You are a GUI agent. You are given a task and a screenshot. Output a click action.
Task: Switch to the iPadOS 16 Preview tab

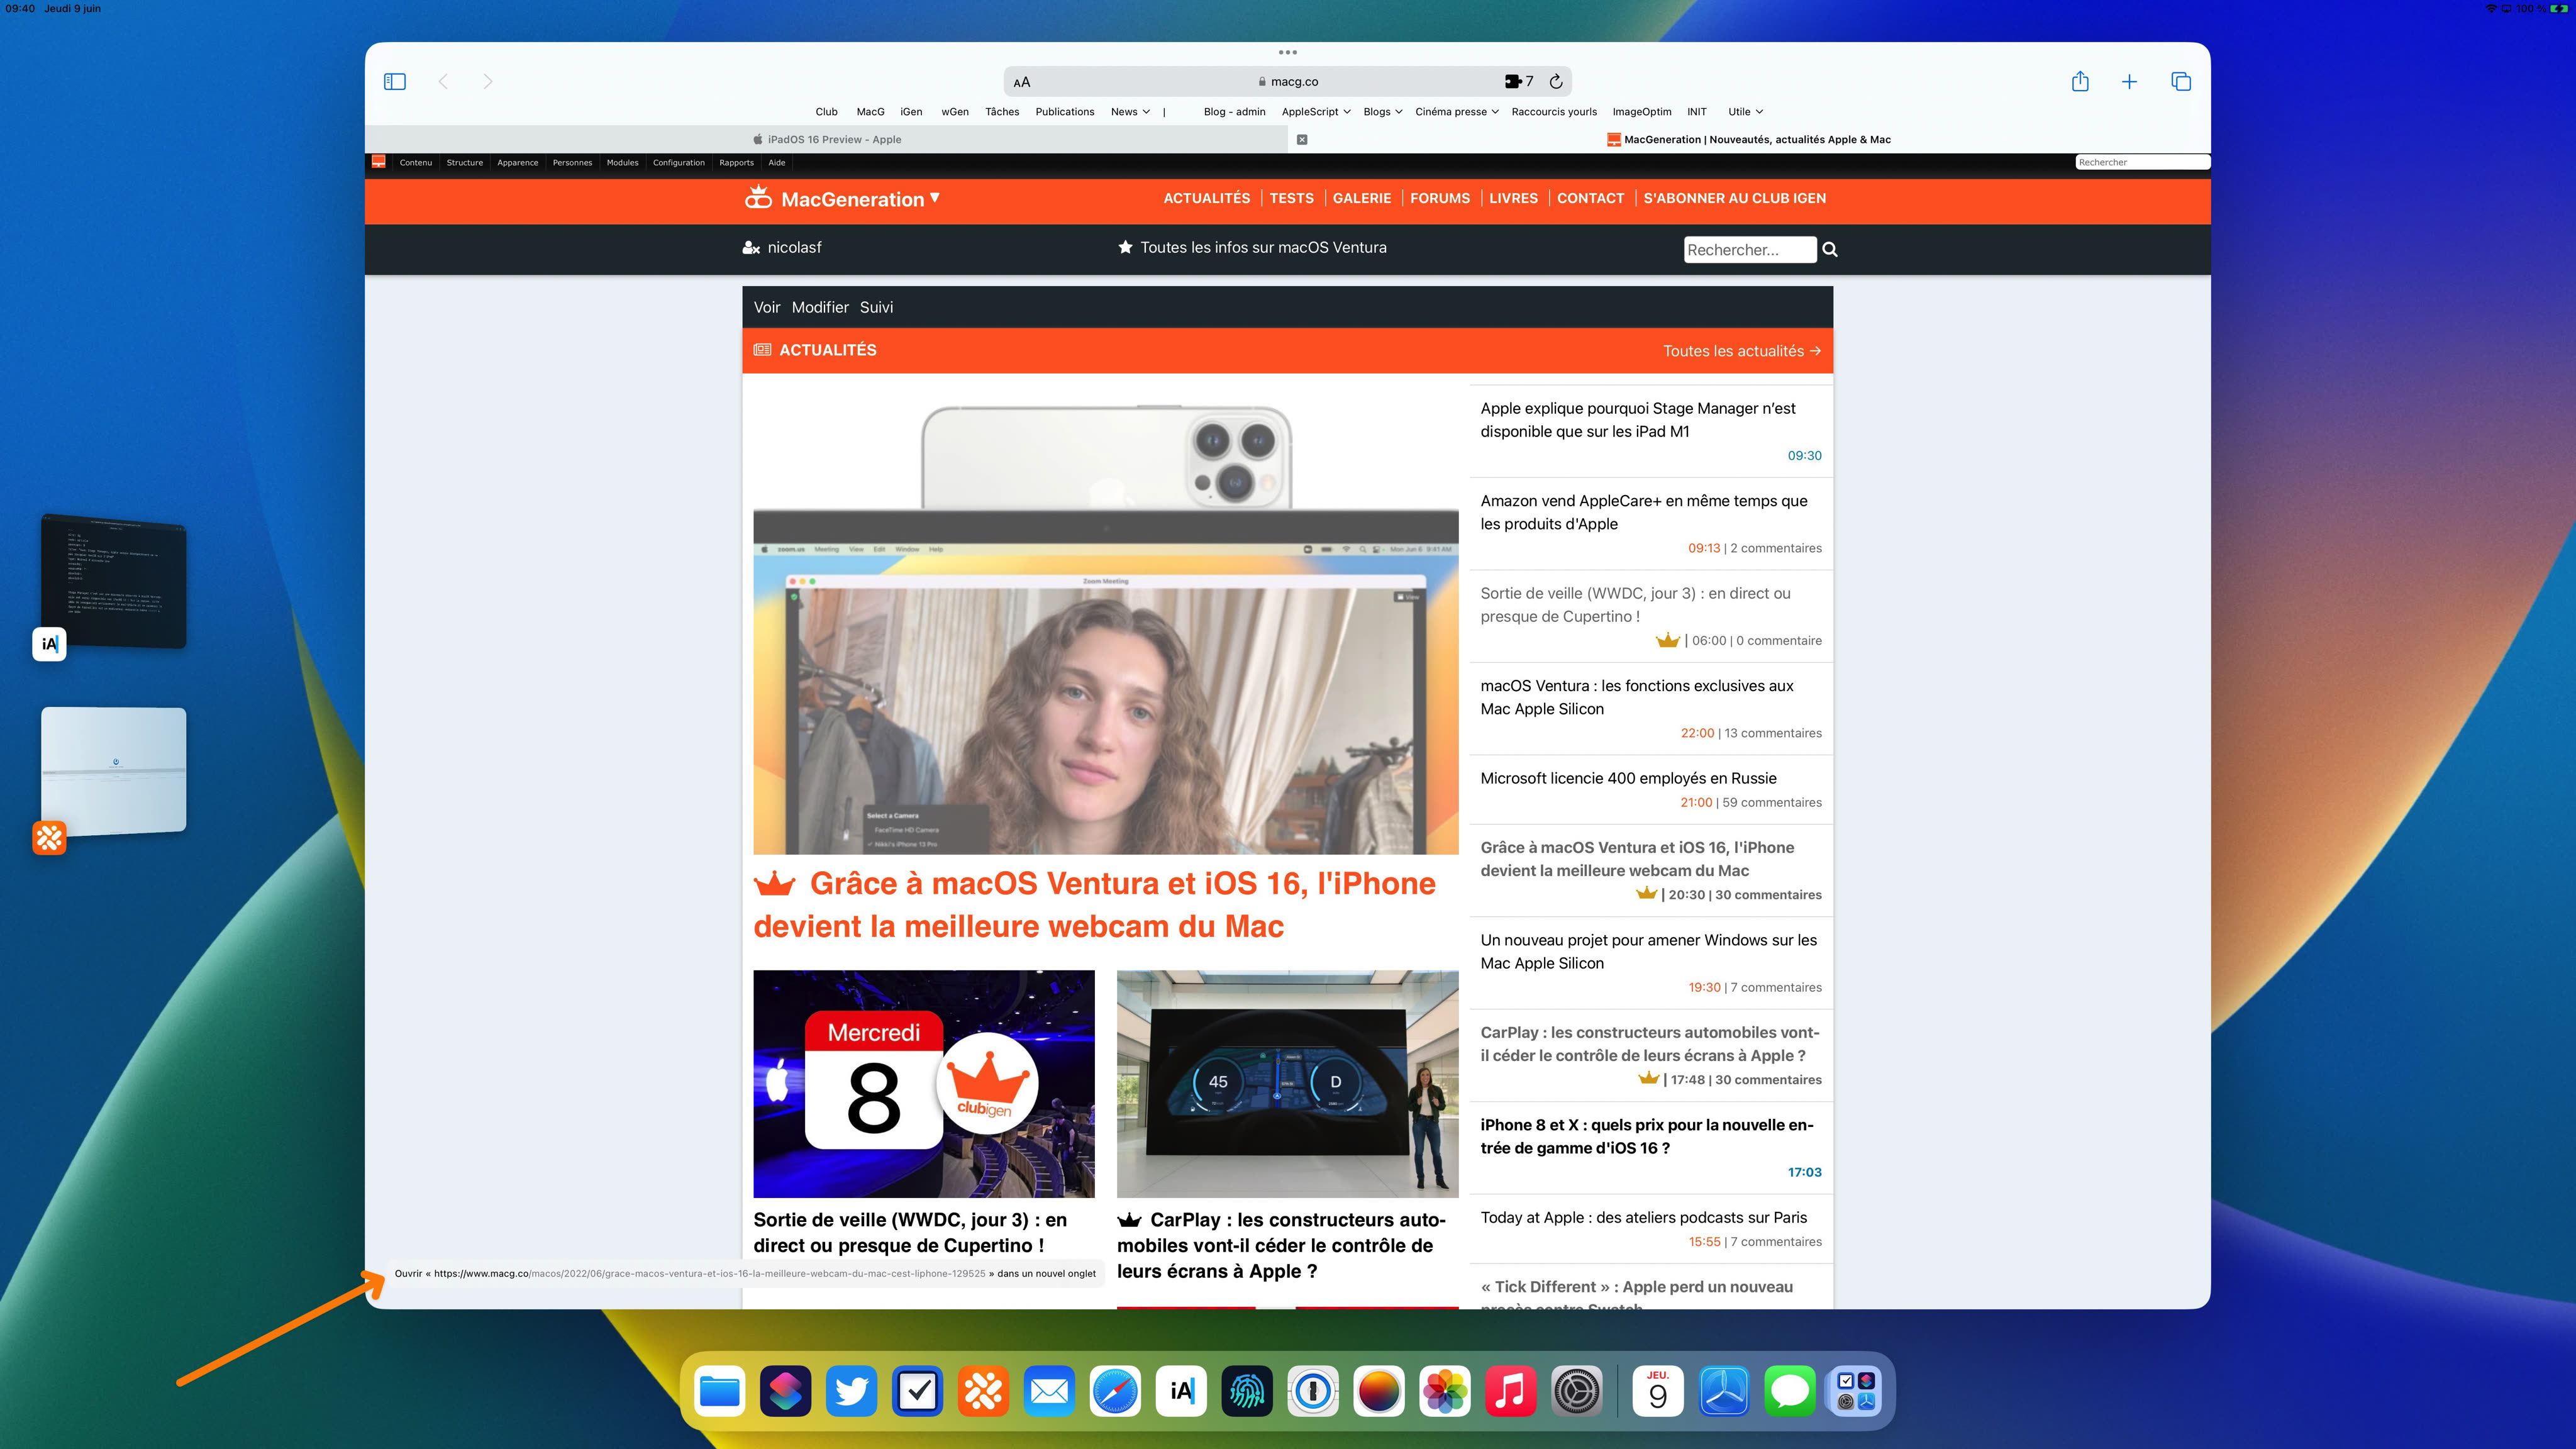[x=827, y=139]
